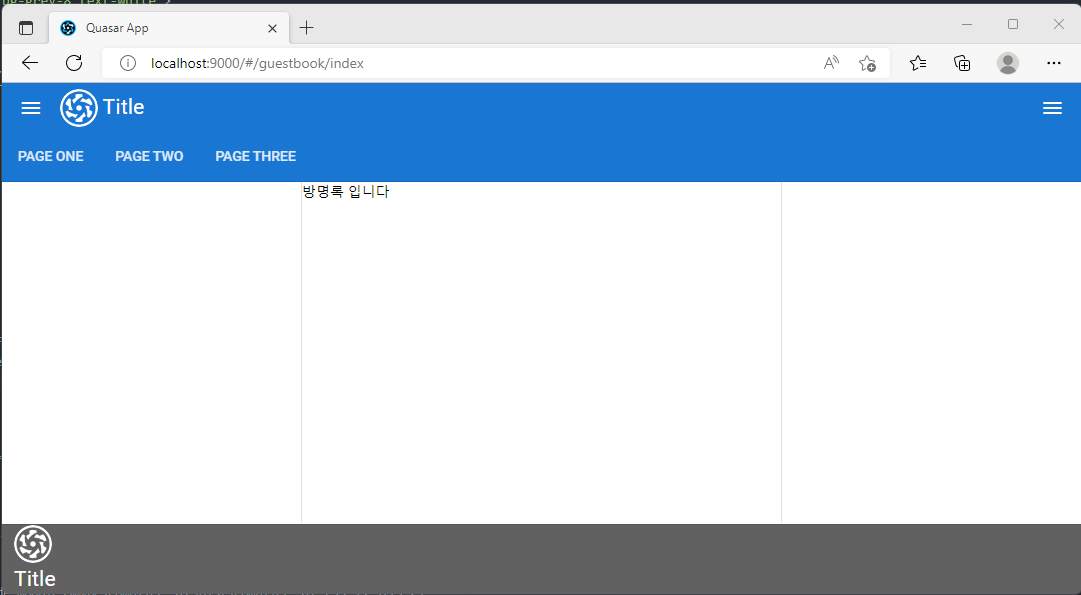Open the left drawer hamburger menu
Screen dimensions: 1081x595
30,108
